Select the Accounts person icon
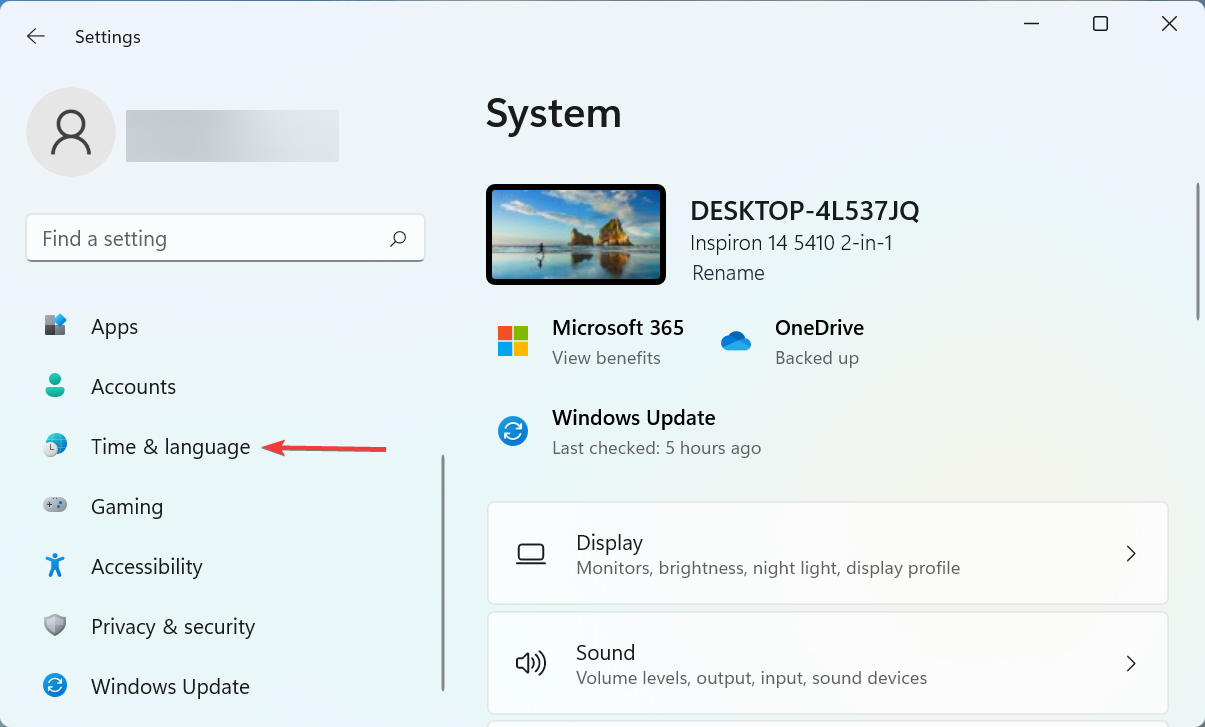The image size is (1205, 727). 55,386
